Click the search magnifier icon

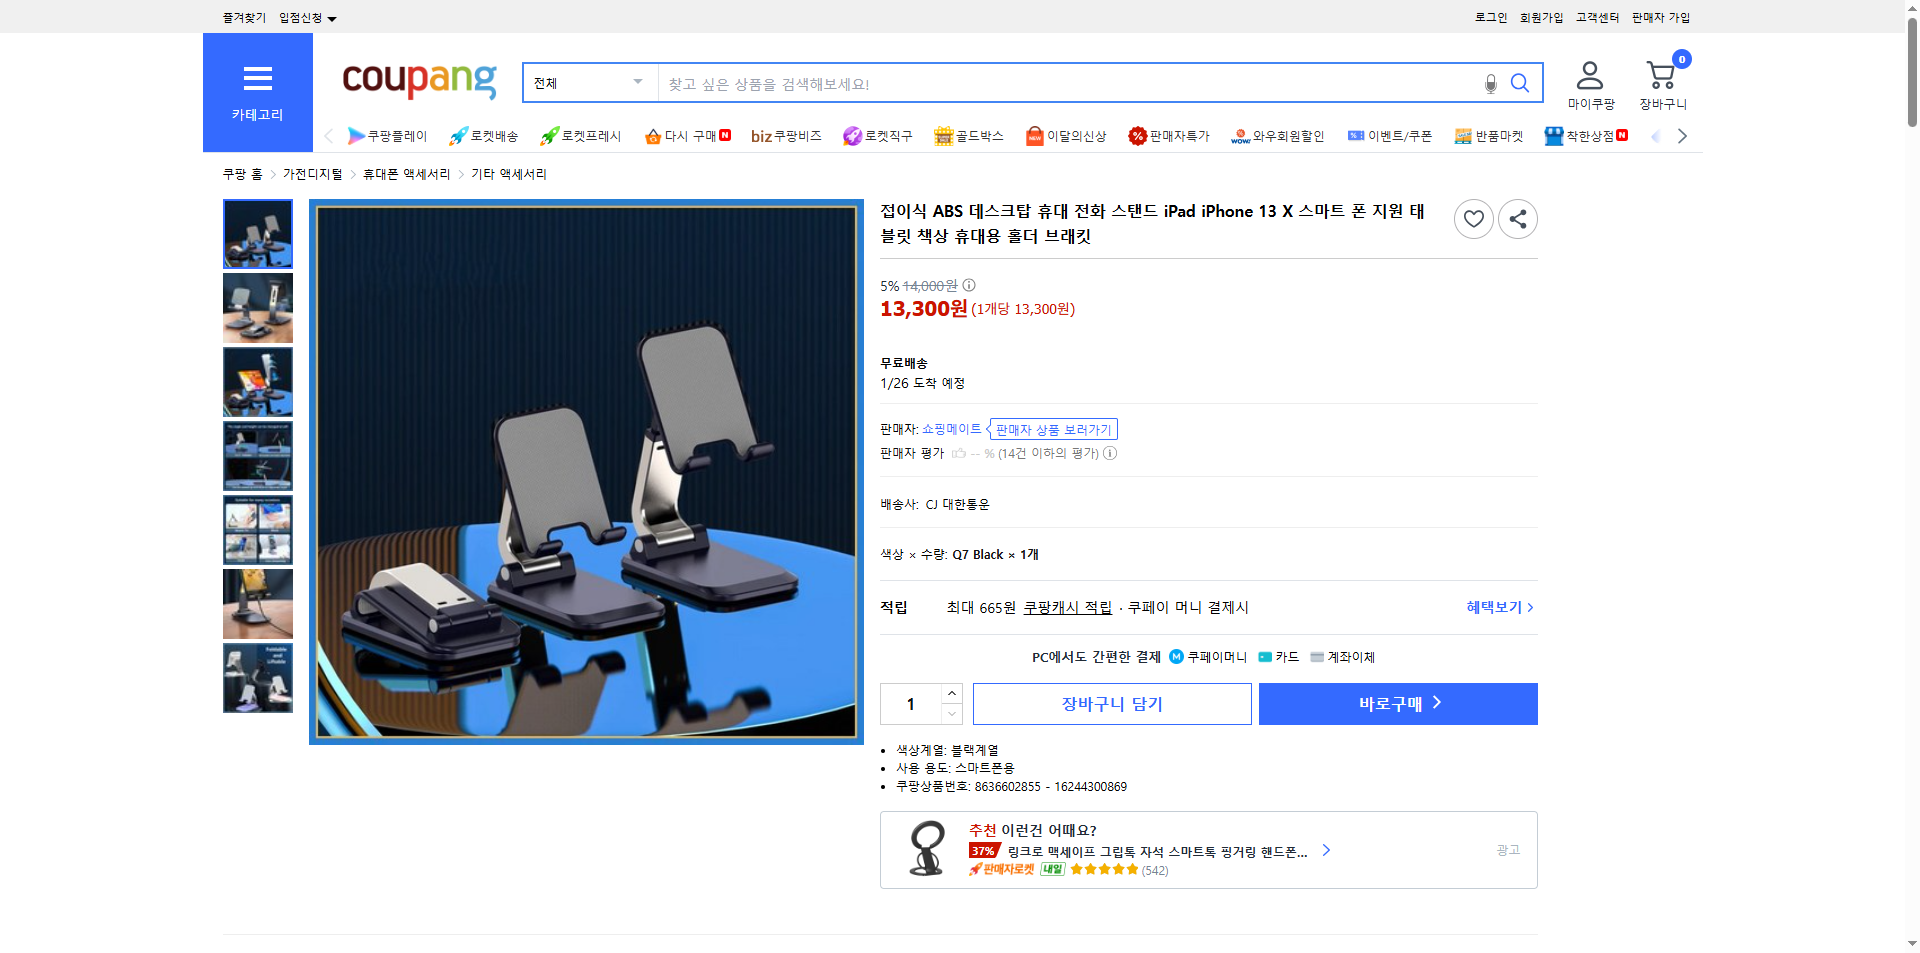pyautogui.click(x=1520, y=83)
